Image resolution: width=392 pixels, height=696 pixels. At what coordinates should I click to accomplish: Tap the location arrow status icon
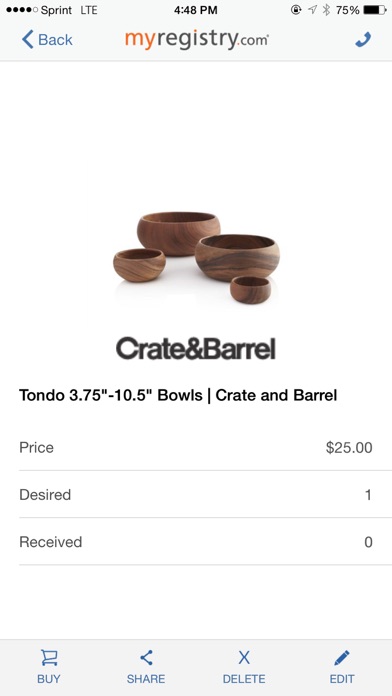point(313,10)
